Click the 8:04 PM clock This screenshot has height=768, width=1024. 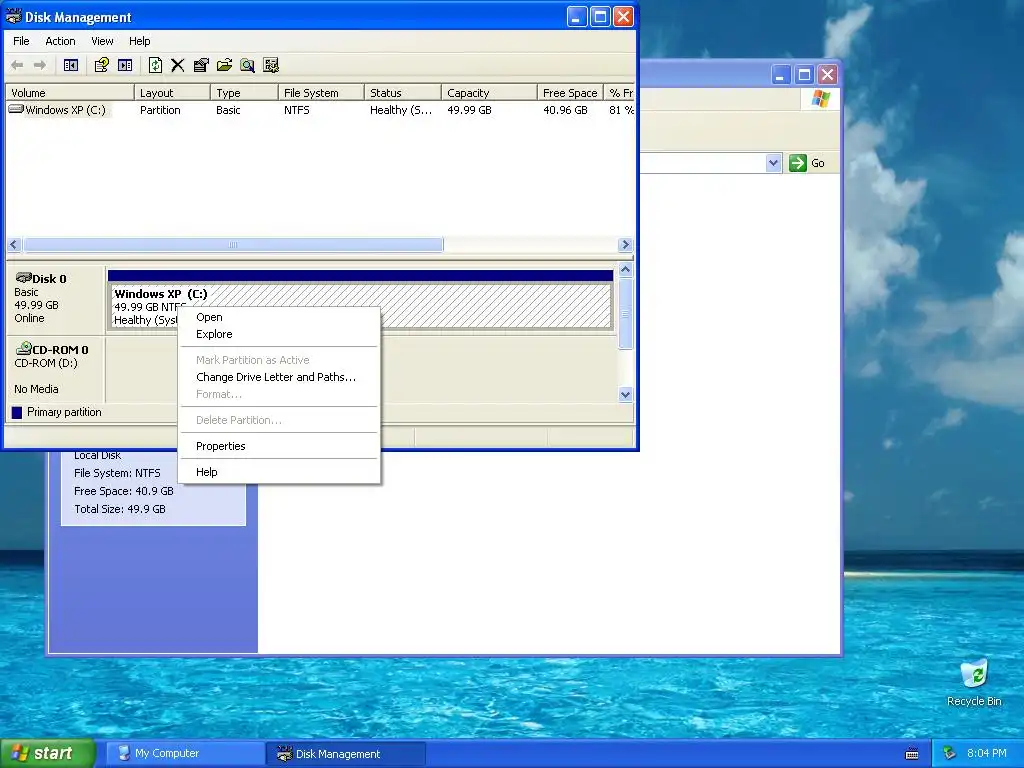(x=986, y=754)
